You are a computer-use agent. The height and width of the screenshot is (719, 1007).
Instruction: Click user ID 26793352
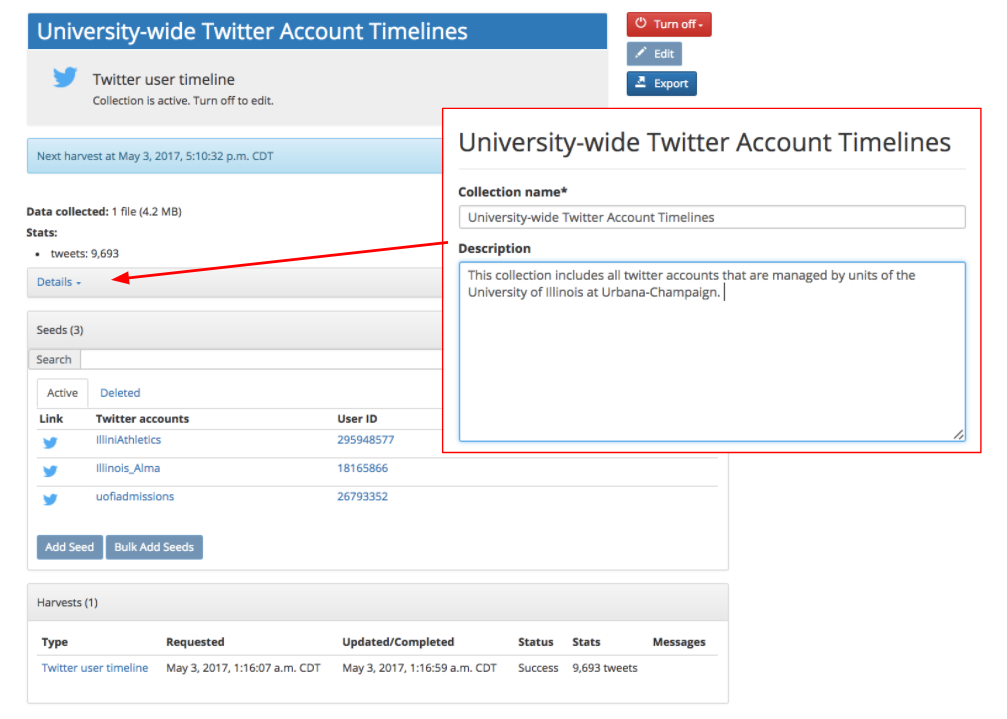click(x=362, y=496)
